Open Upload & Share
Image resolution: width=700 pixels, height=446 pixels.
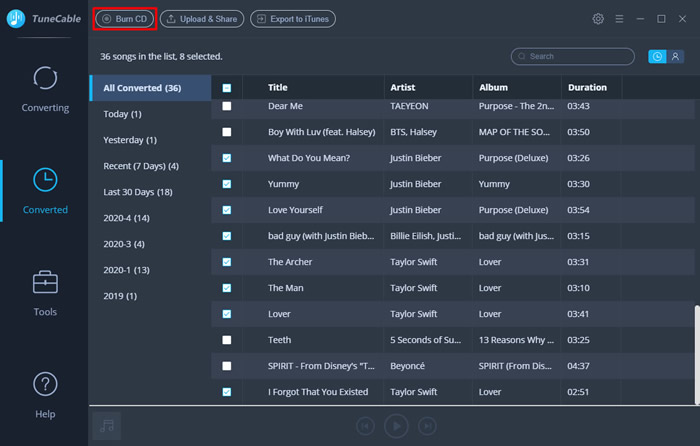tap(202, 19)
